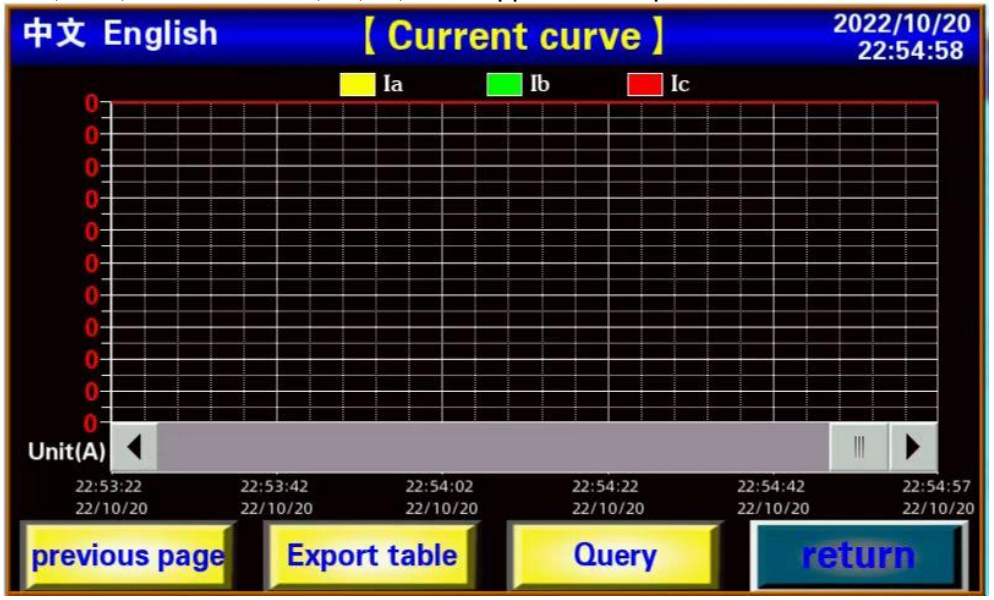Select the Ib legend label
Viewport: 994px width, 600px height.
pos(540,85)
